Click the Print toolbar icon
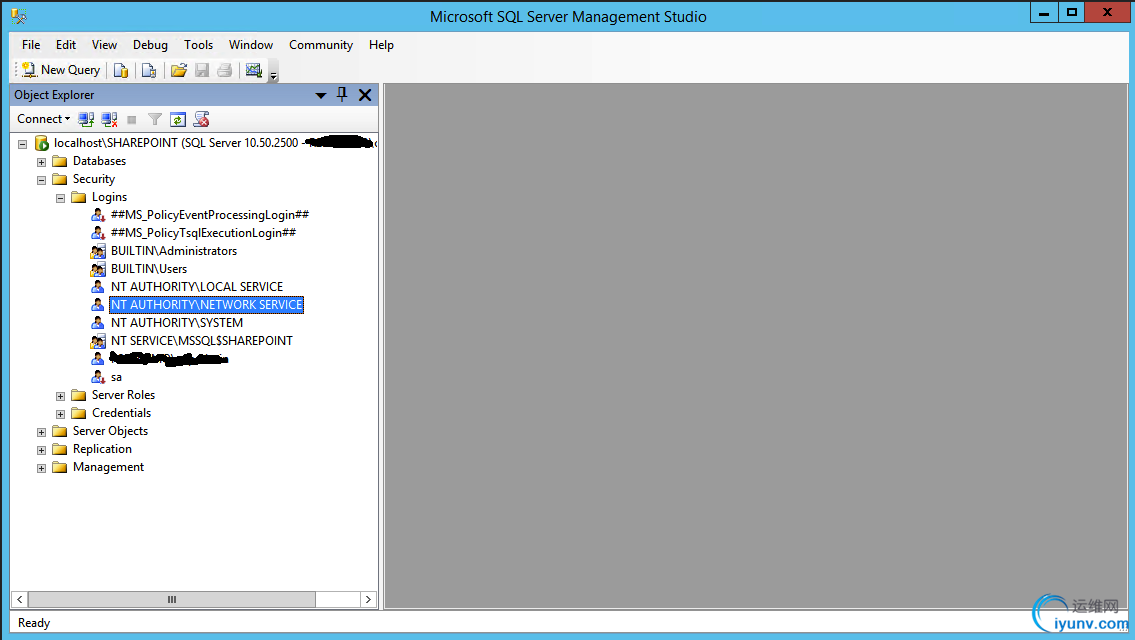1135x640 pixels. (225, 70)
